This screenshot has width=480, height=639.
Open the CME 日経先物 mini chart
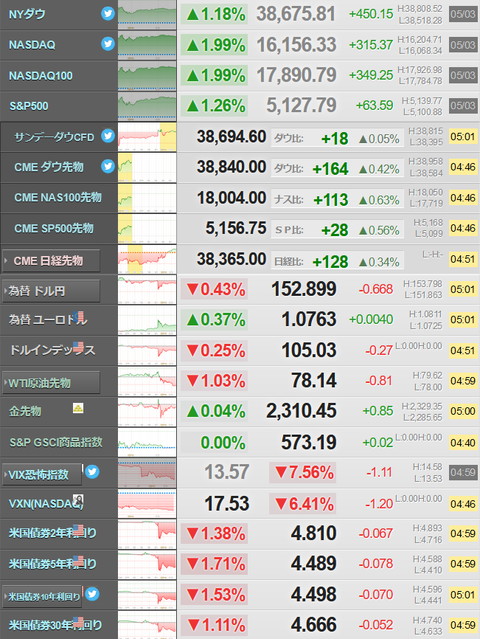point(147,259)
